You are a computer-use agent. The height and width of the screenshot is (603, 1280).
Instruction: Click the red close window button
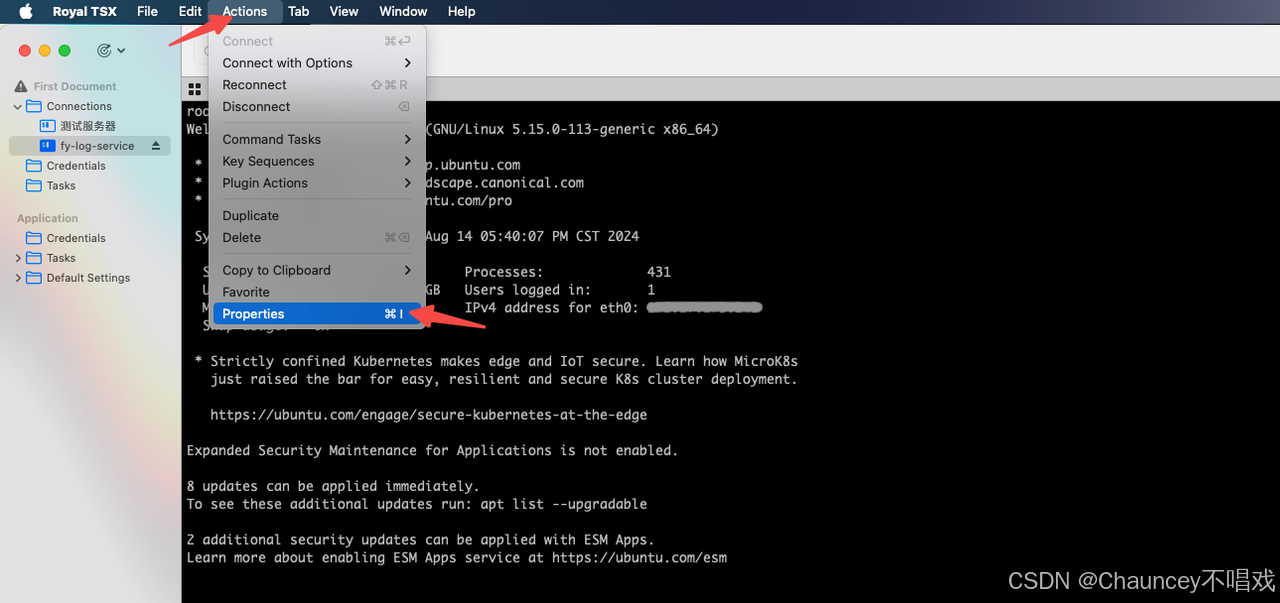(25, 50)
